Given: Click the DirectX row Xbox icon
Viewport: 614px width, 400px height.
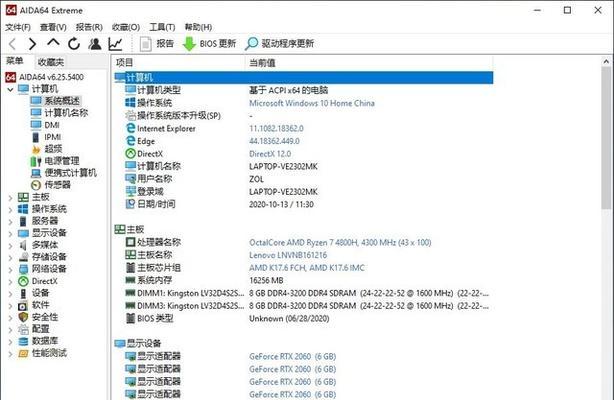Looking at the screenshot, I should (130, 154).
